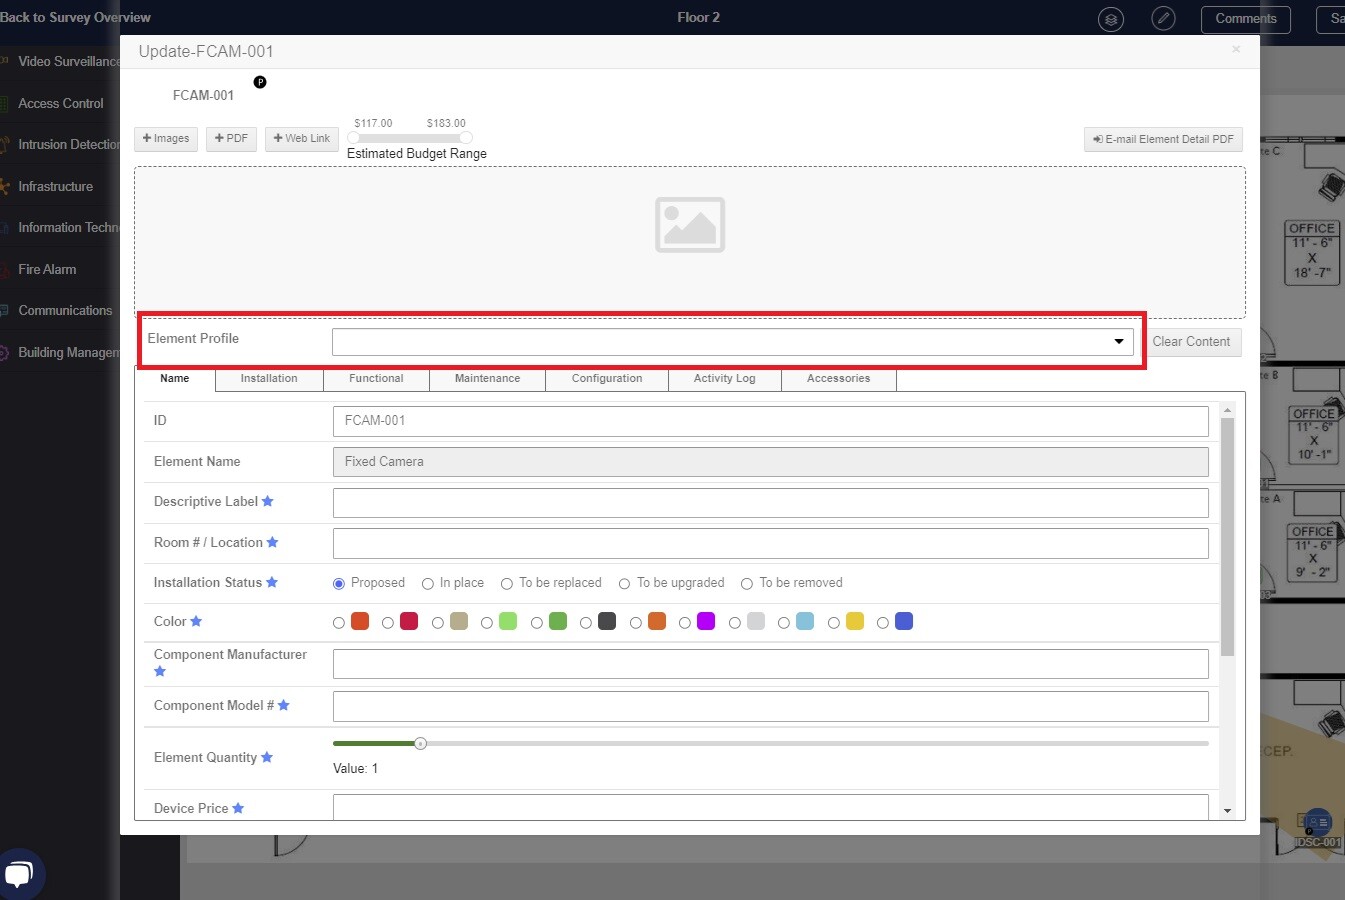Open the Activity Log tab
Viewport: 1345px width, 900px height.
[724, 379]
